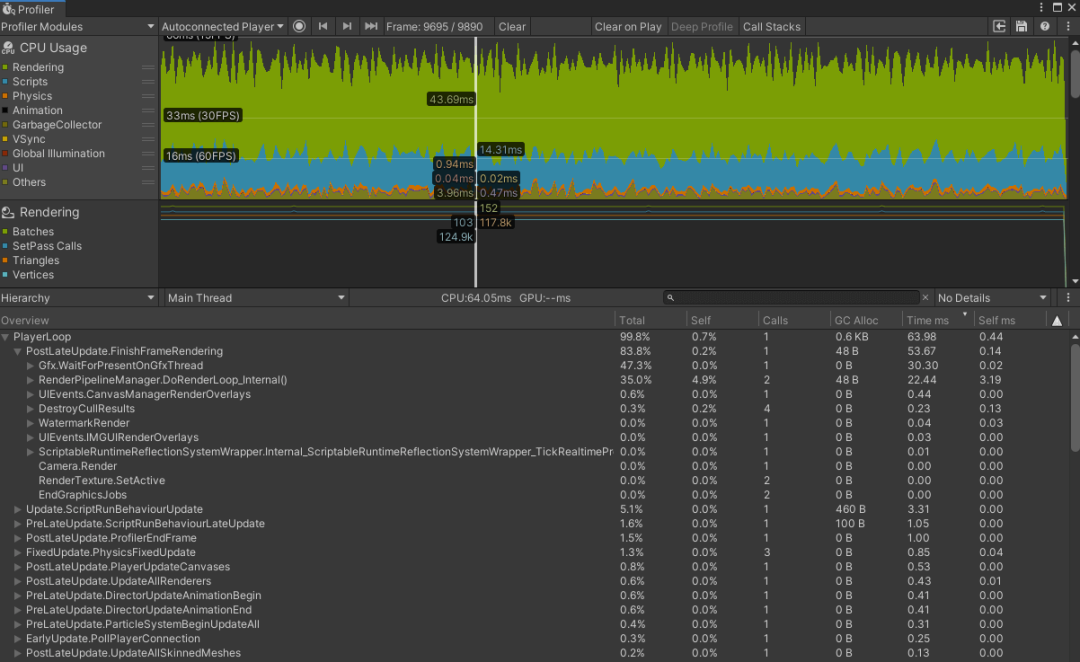Open Hierarchy view dropdown
This screenshot has height=662, width=1080.
pyautogui.click(x=78, y=298)
